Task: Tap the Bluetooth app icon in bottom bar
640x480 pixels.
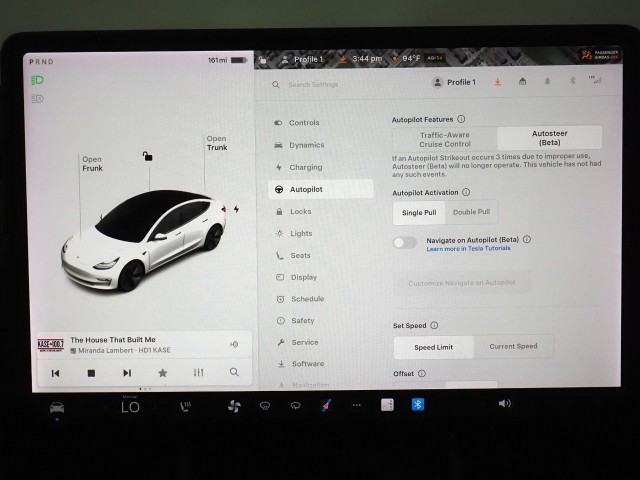Action: [419, 404]
